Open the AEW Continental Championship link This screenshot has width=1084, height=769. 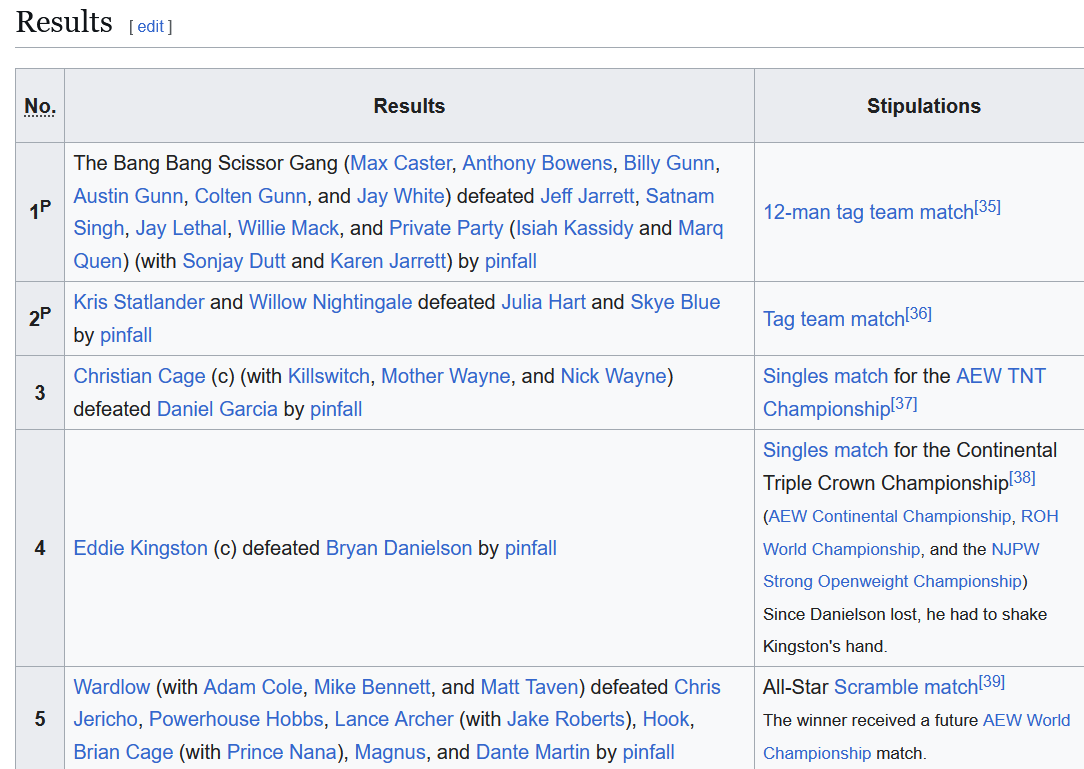click(x=889, y=517)
